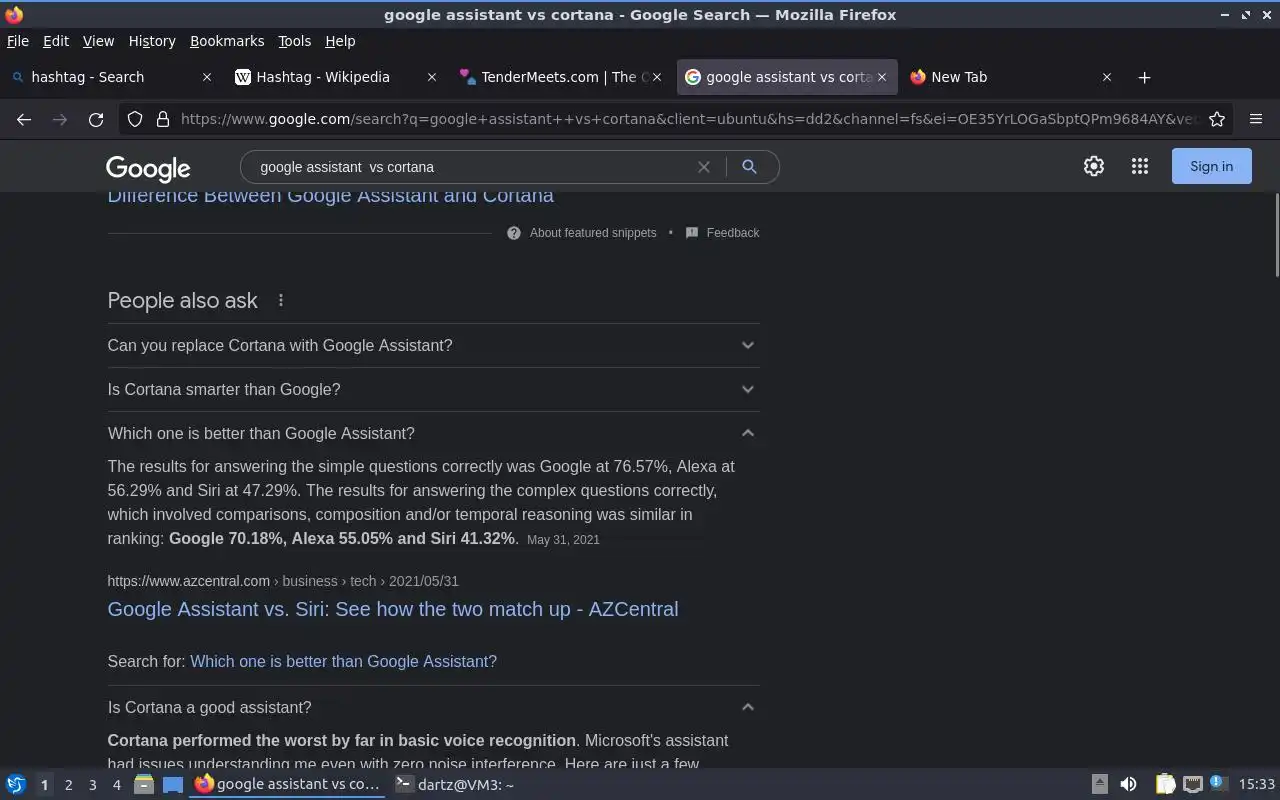Go back to the previous page
This screenshot has width=1280, height=800.
click(x=24, y=119)
